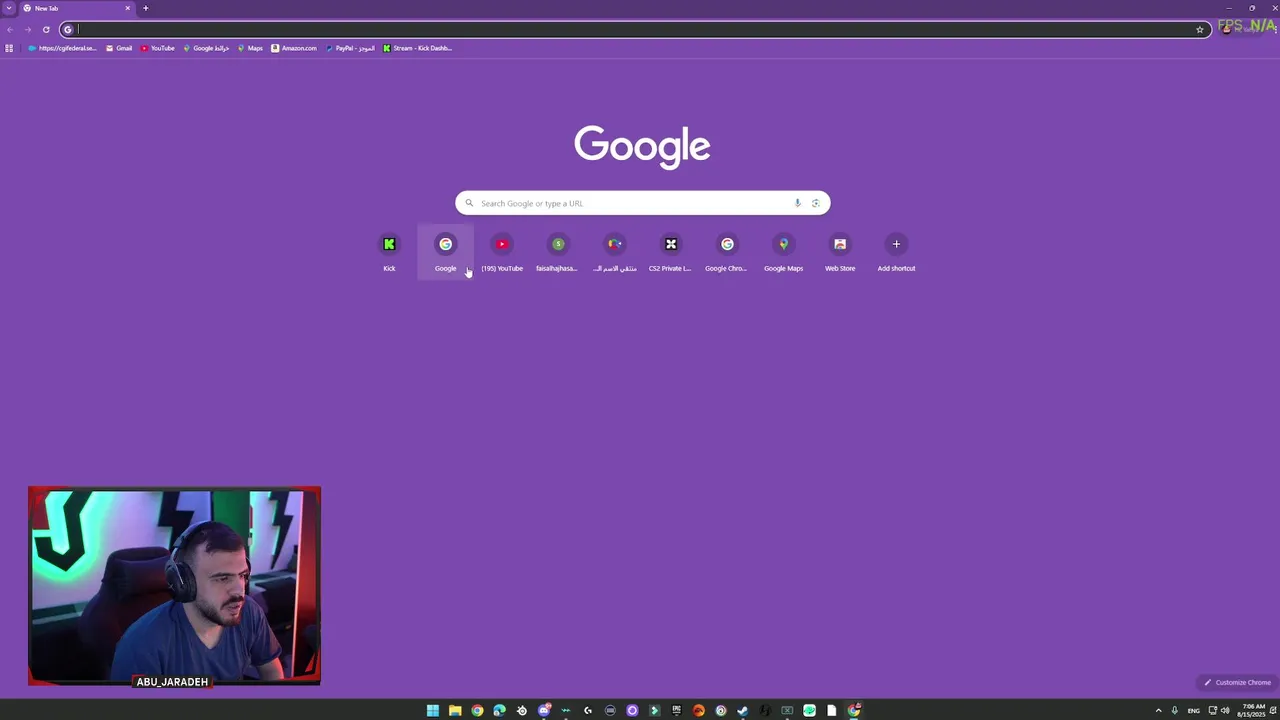Open Steam from the taskbar
The width and height of the screenshot is (1280, 720).
[742, 711]
